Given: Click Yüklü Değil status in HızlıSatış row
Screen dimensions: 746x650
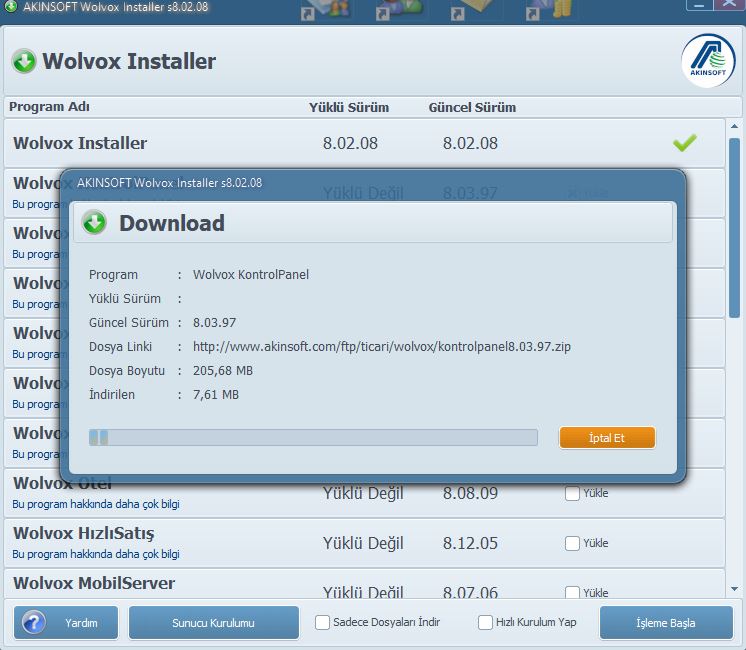Looking at the screenshot, I should (363, 543).
